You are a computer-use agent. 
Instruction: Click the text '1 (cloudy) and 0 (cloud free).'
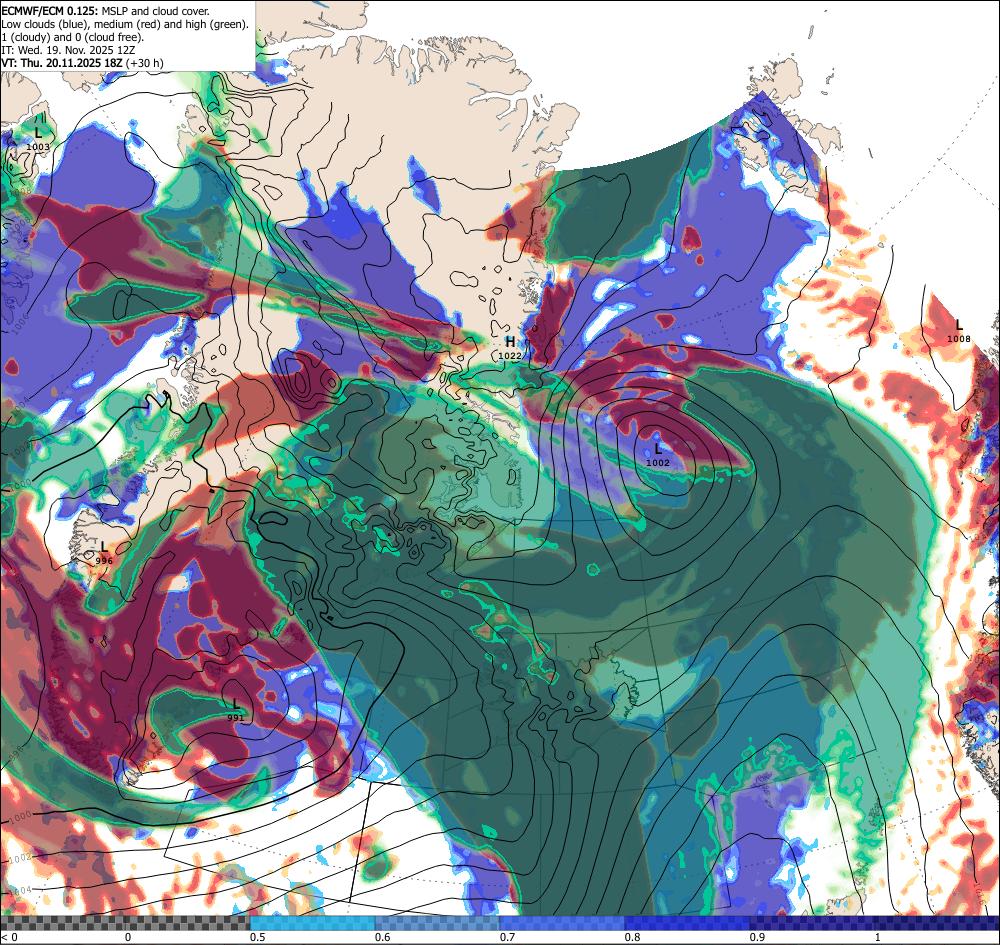(73, 37)
